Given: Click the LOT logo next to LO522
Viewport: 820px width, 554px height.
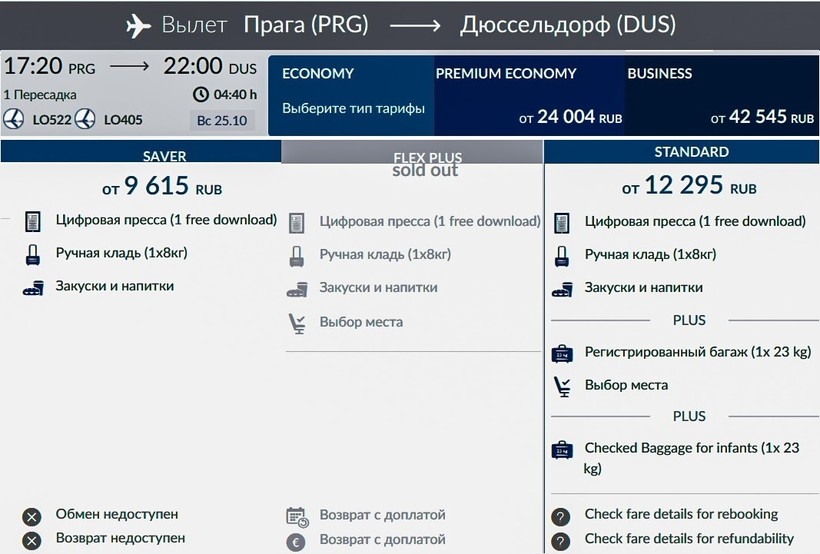Looking at the screenshot, I should 13,119.
